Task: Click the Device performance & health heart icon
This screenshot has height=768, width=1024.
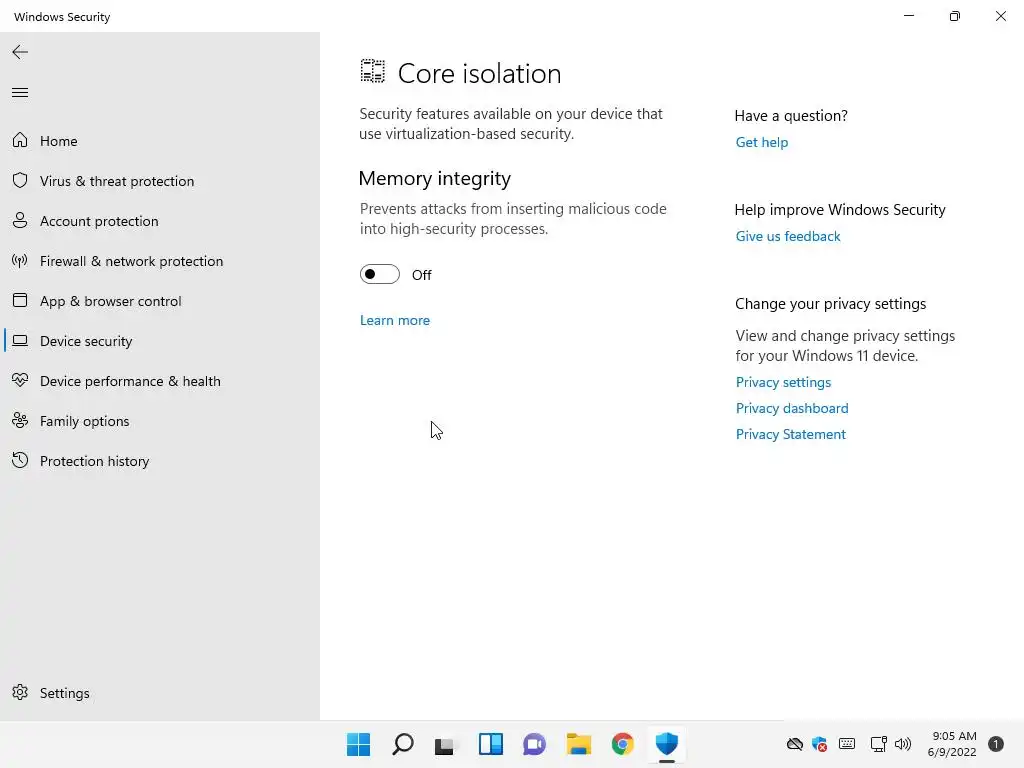Action: tap(20, 380)
